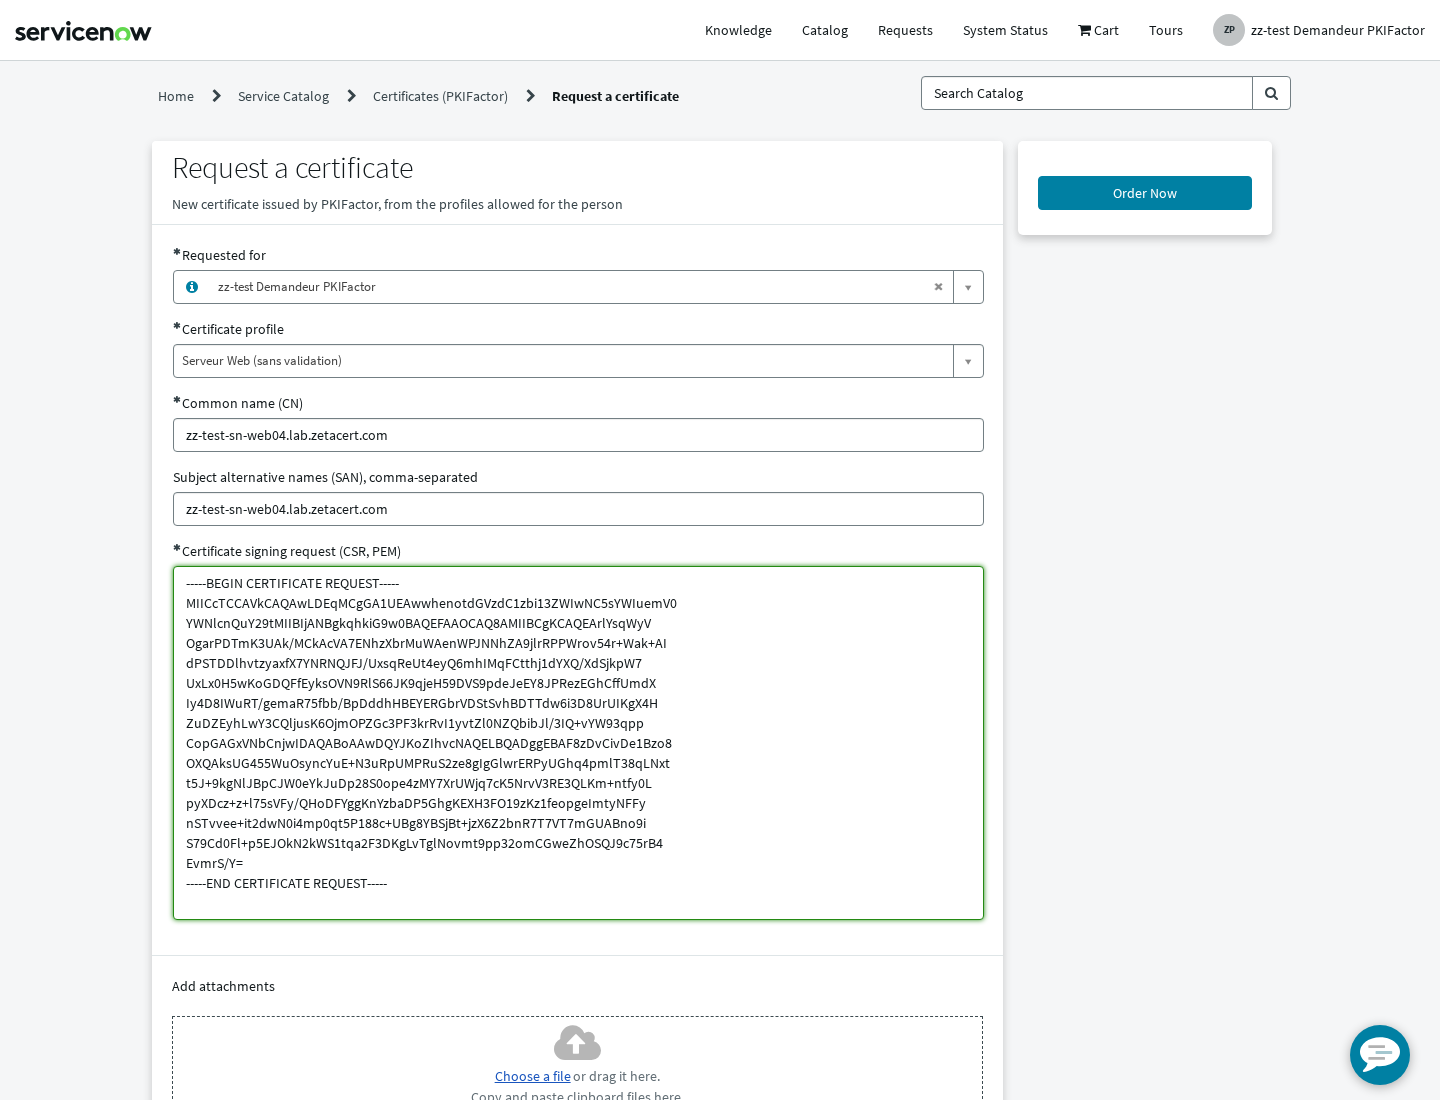Open Certificates (PKIFactor) breadcrumb
The width and height of the screenshot is (1440, 1100).
pos(440,96)
